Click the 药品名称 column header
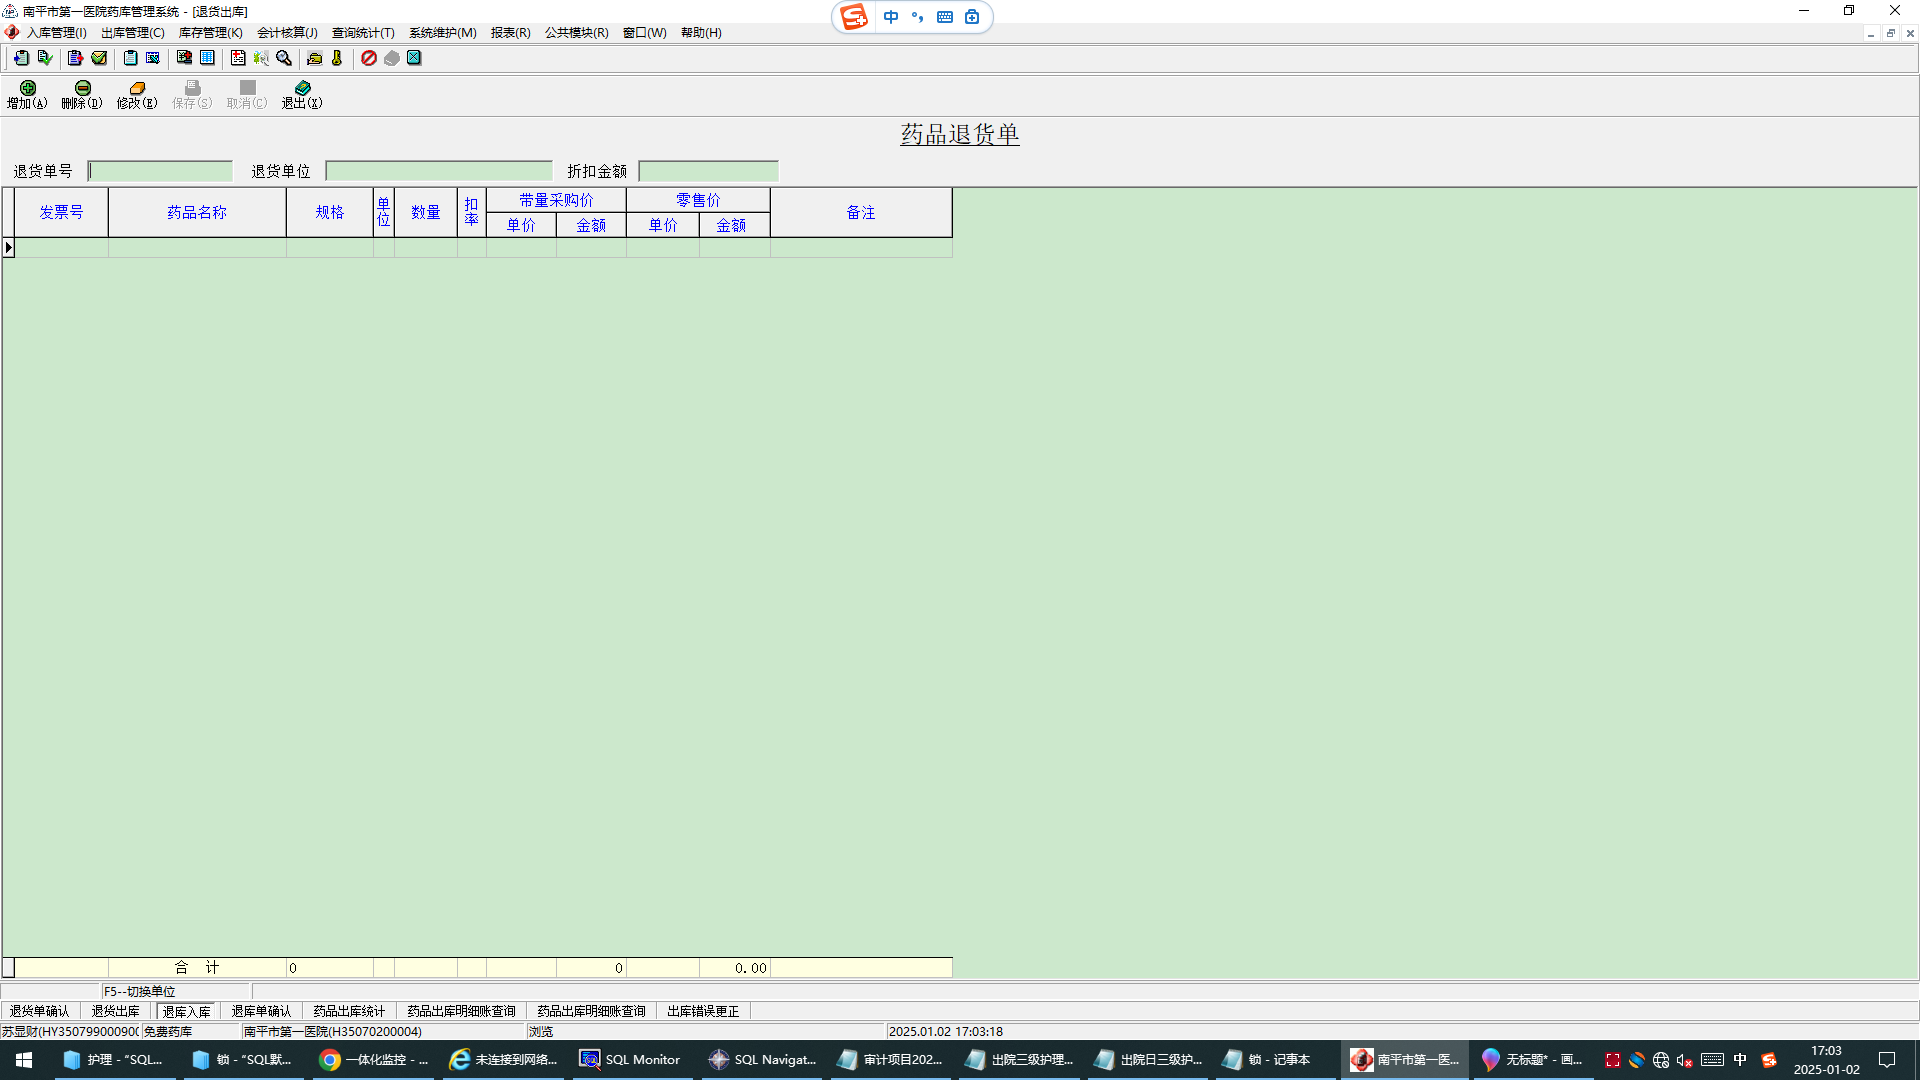1920x1080 pixels. coord(197,212)
